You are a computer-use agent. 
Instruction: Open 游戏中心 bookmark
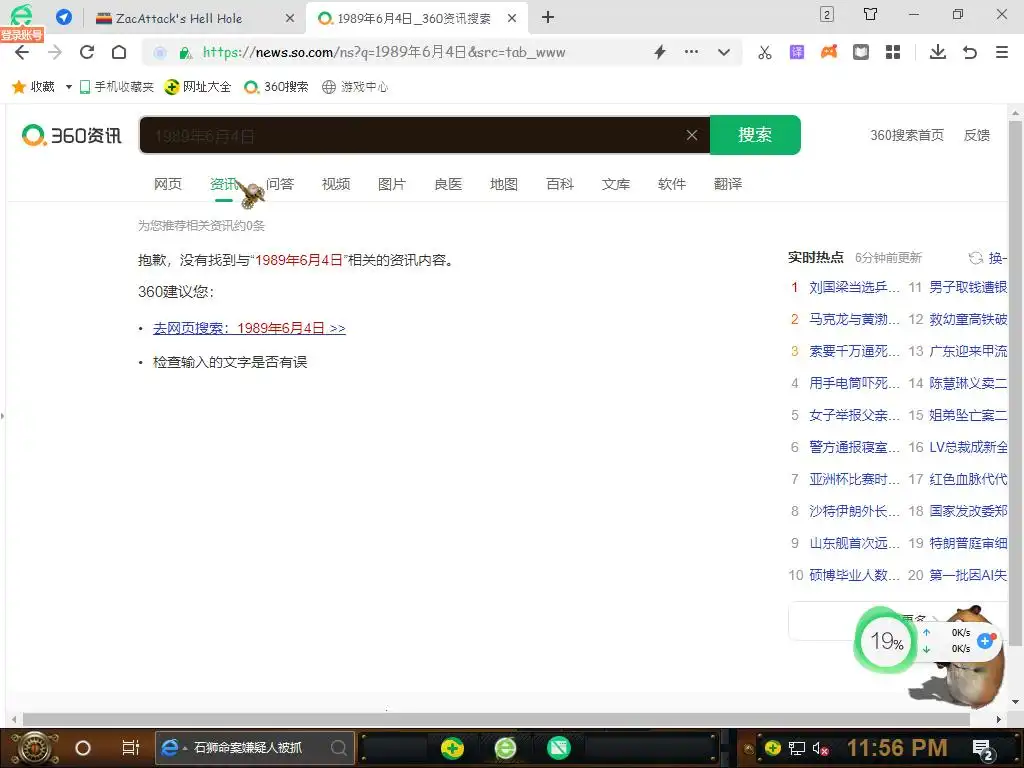[355, 86]
